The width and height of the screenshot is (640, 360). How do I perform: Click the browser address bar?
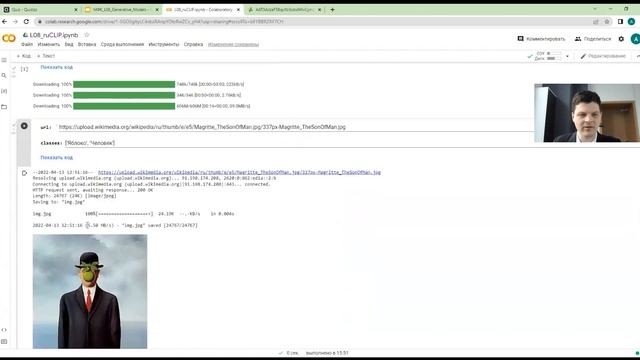point(314,21)
